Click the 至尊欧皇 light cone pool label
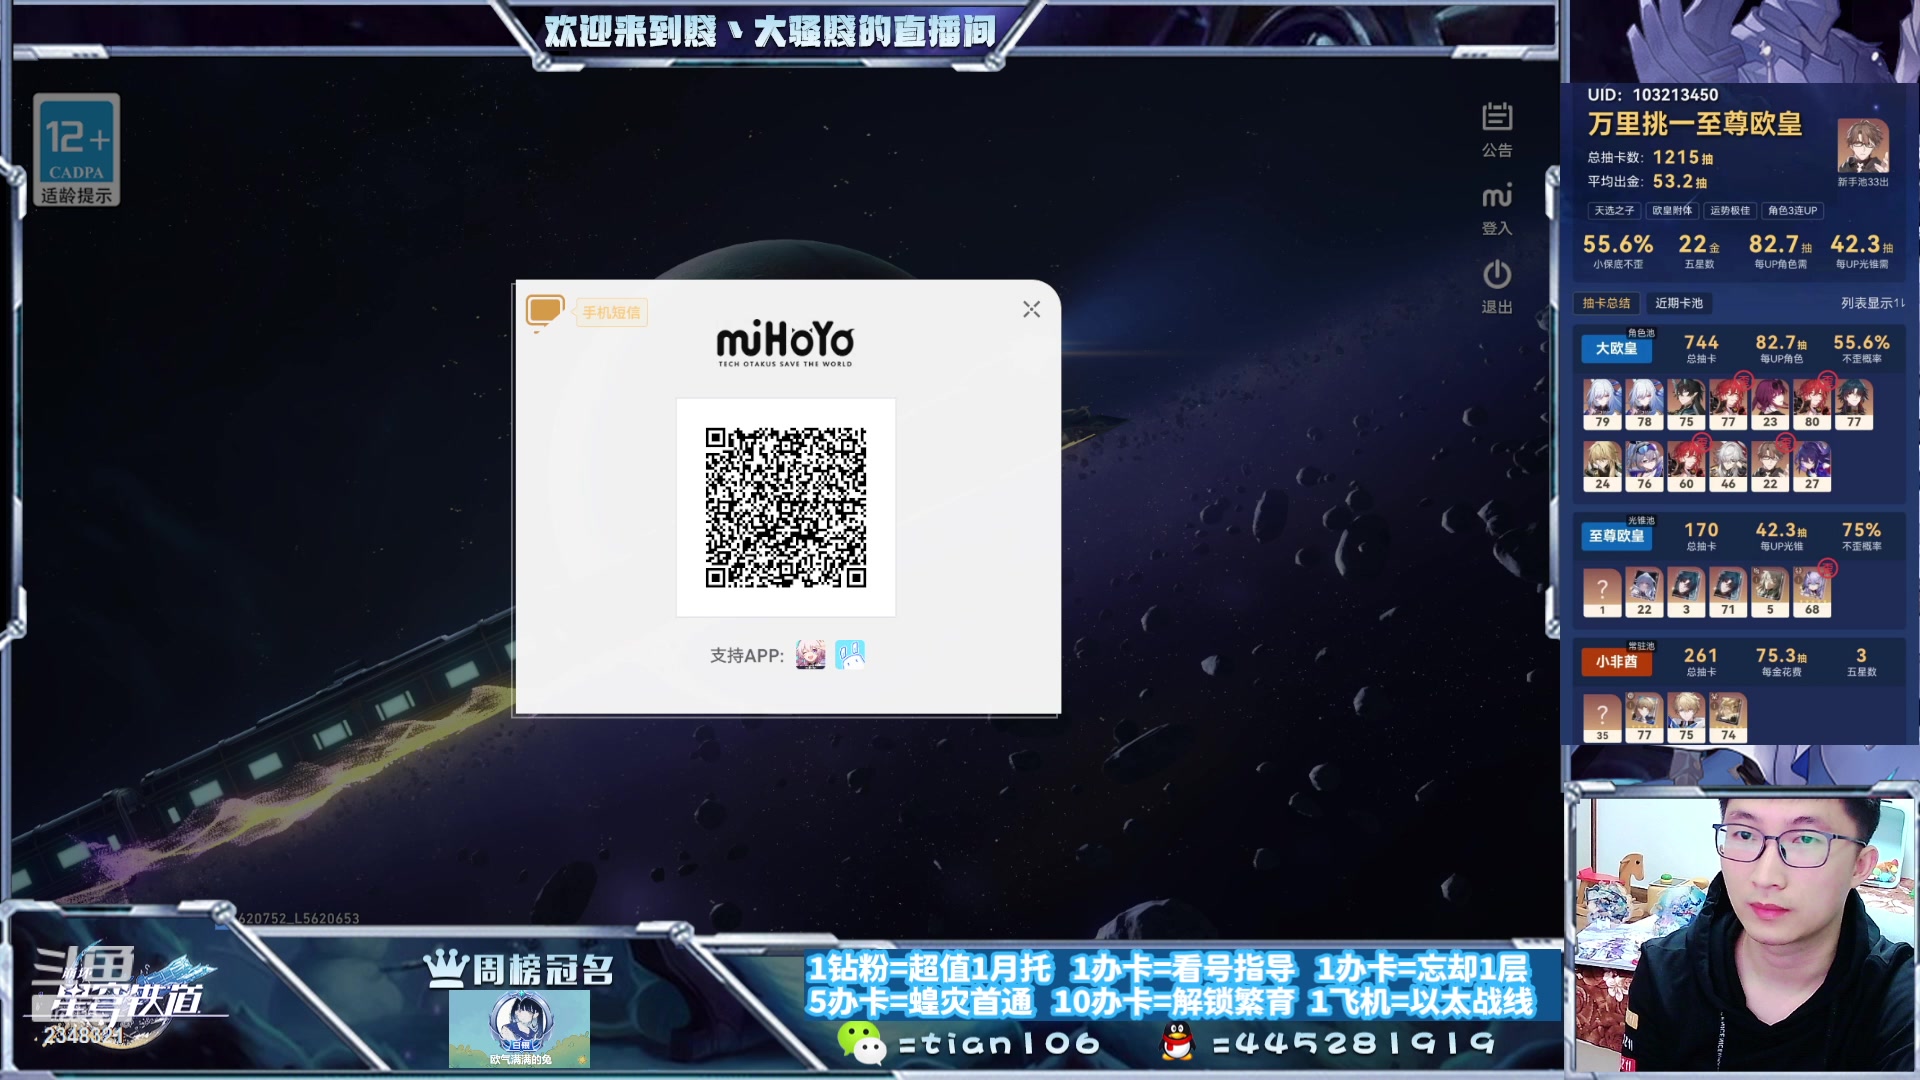This screenshot has width=1920, height=1080. 1616,536
